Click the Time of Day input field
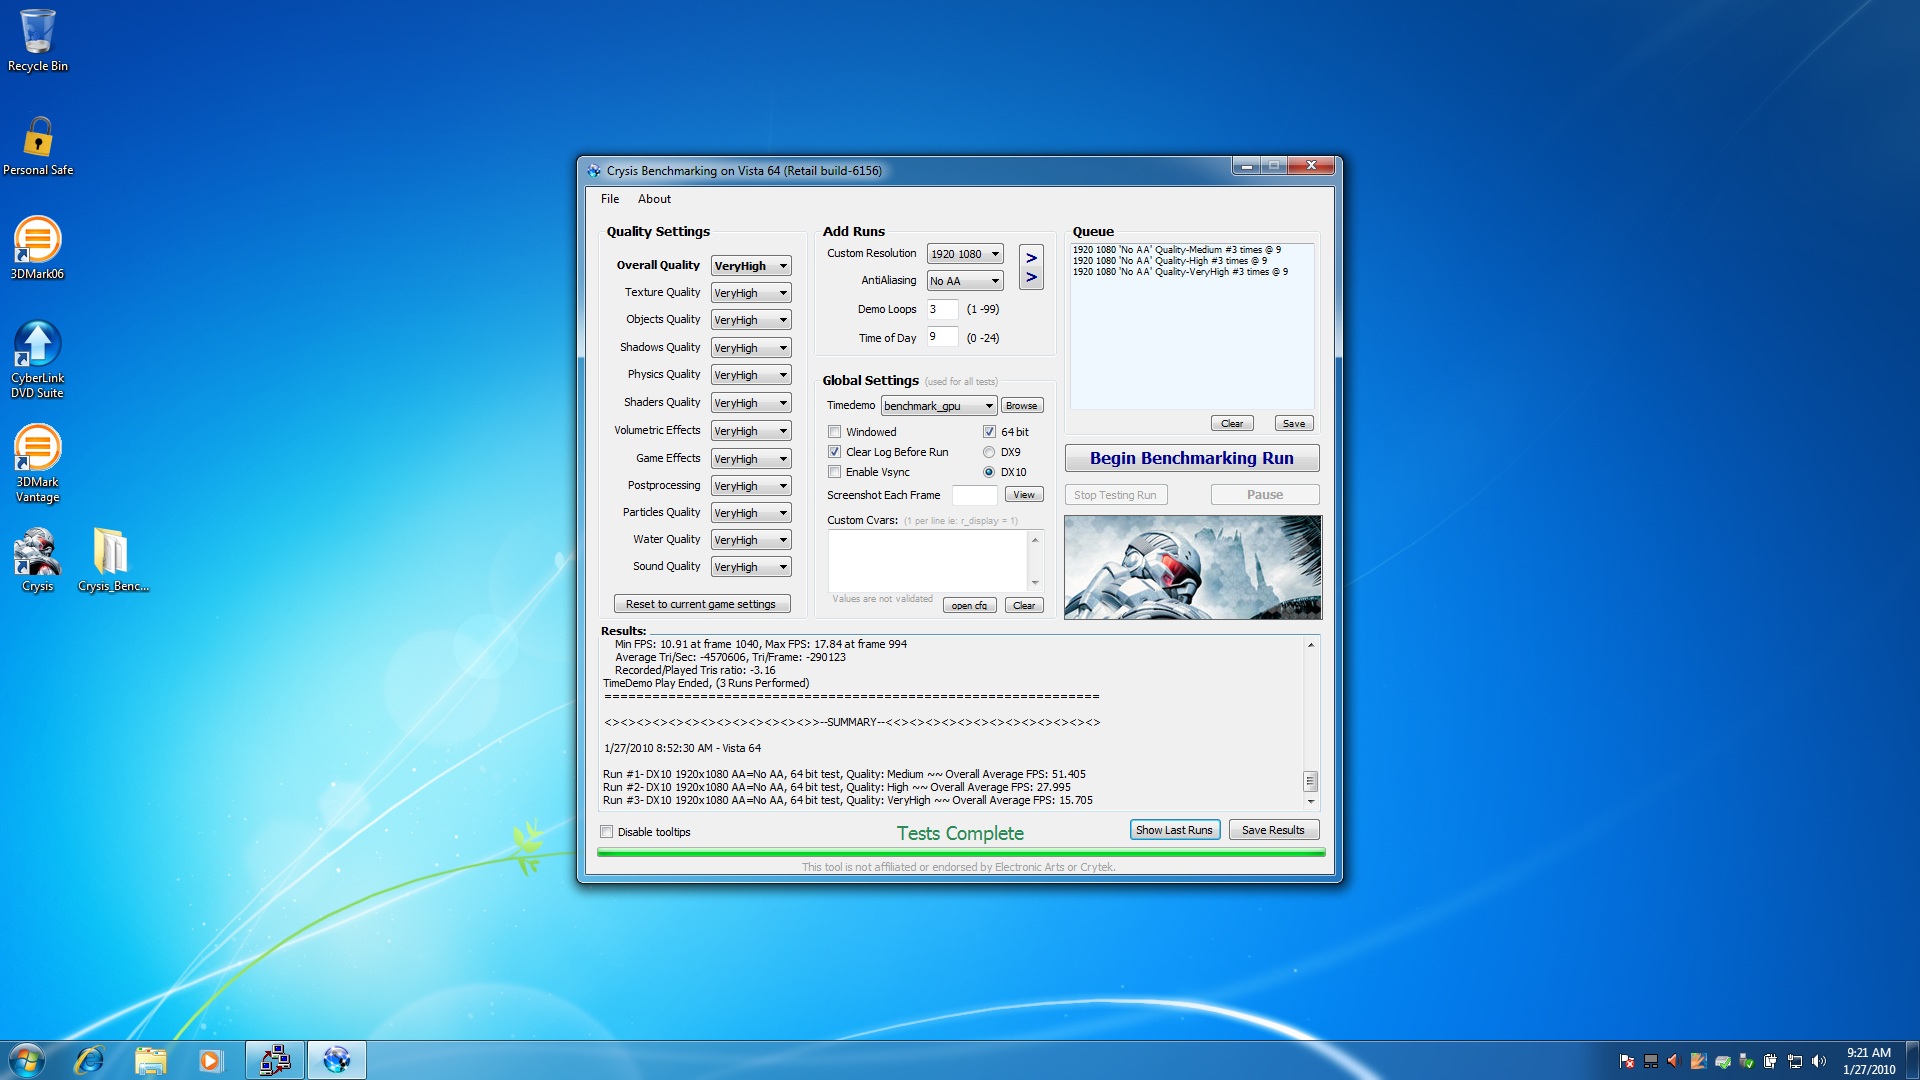This screenshot has width=1920, height=1080. pos(942,337)
